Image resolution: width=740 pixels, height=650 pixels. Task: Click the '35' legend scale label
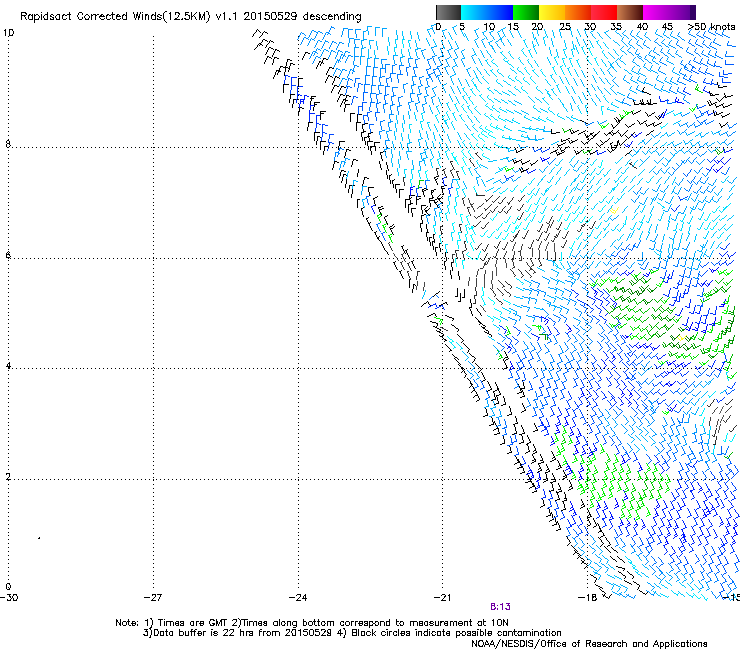tap(616, 27)
